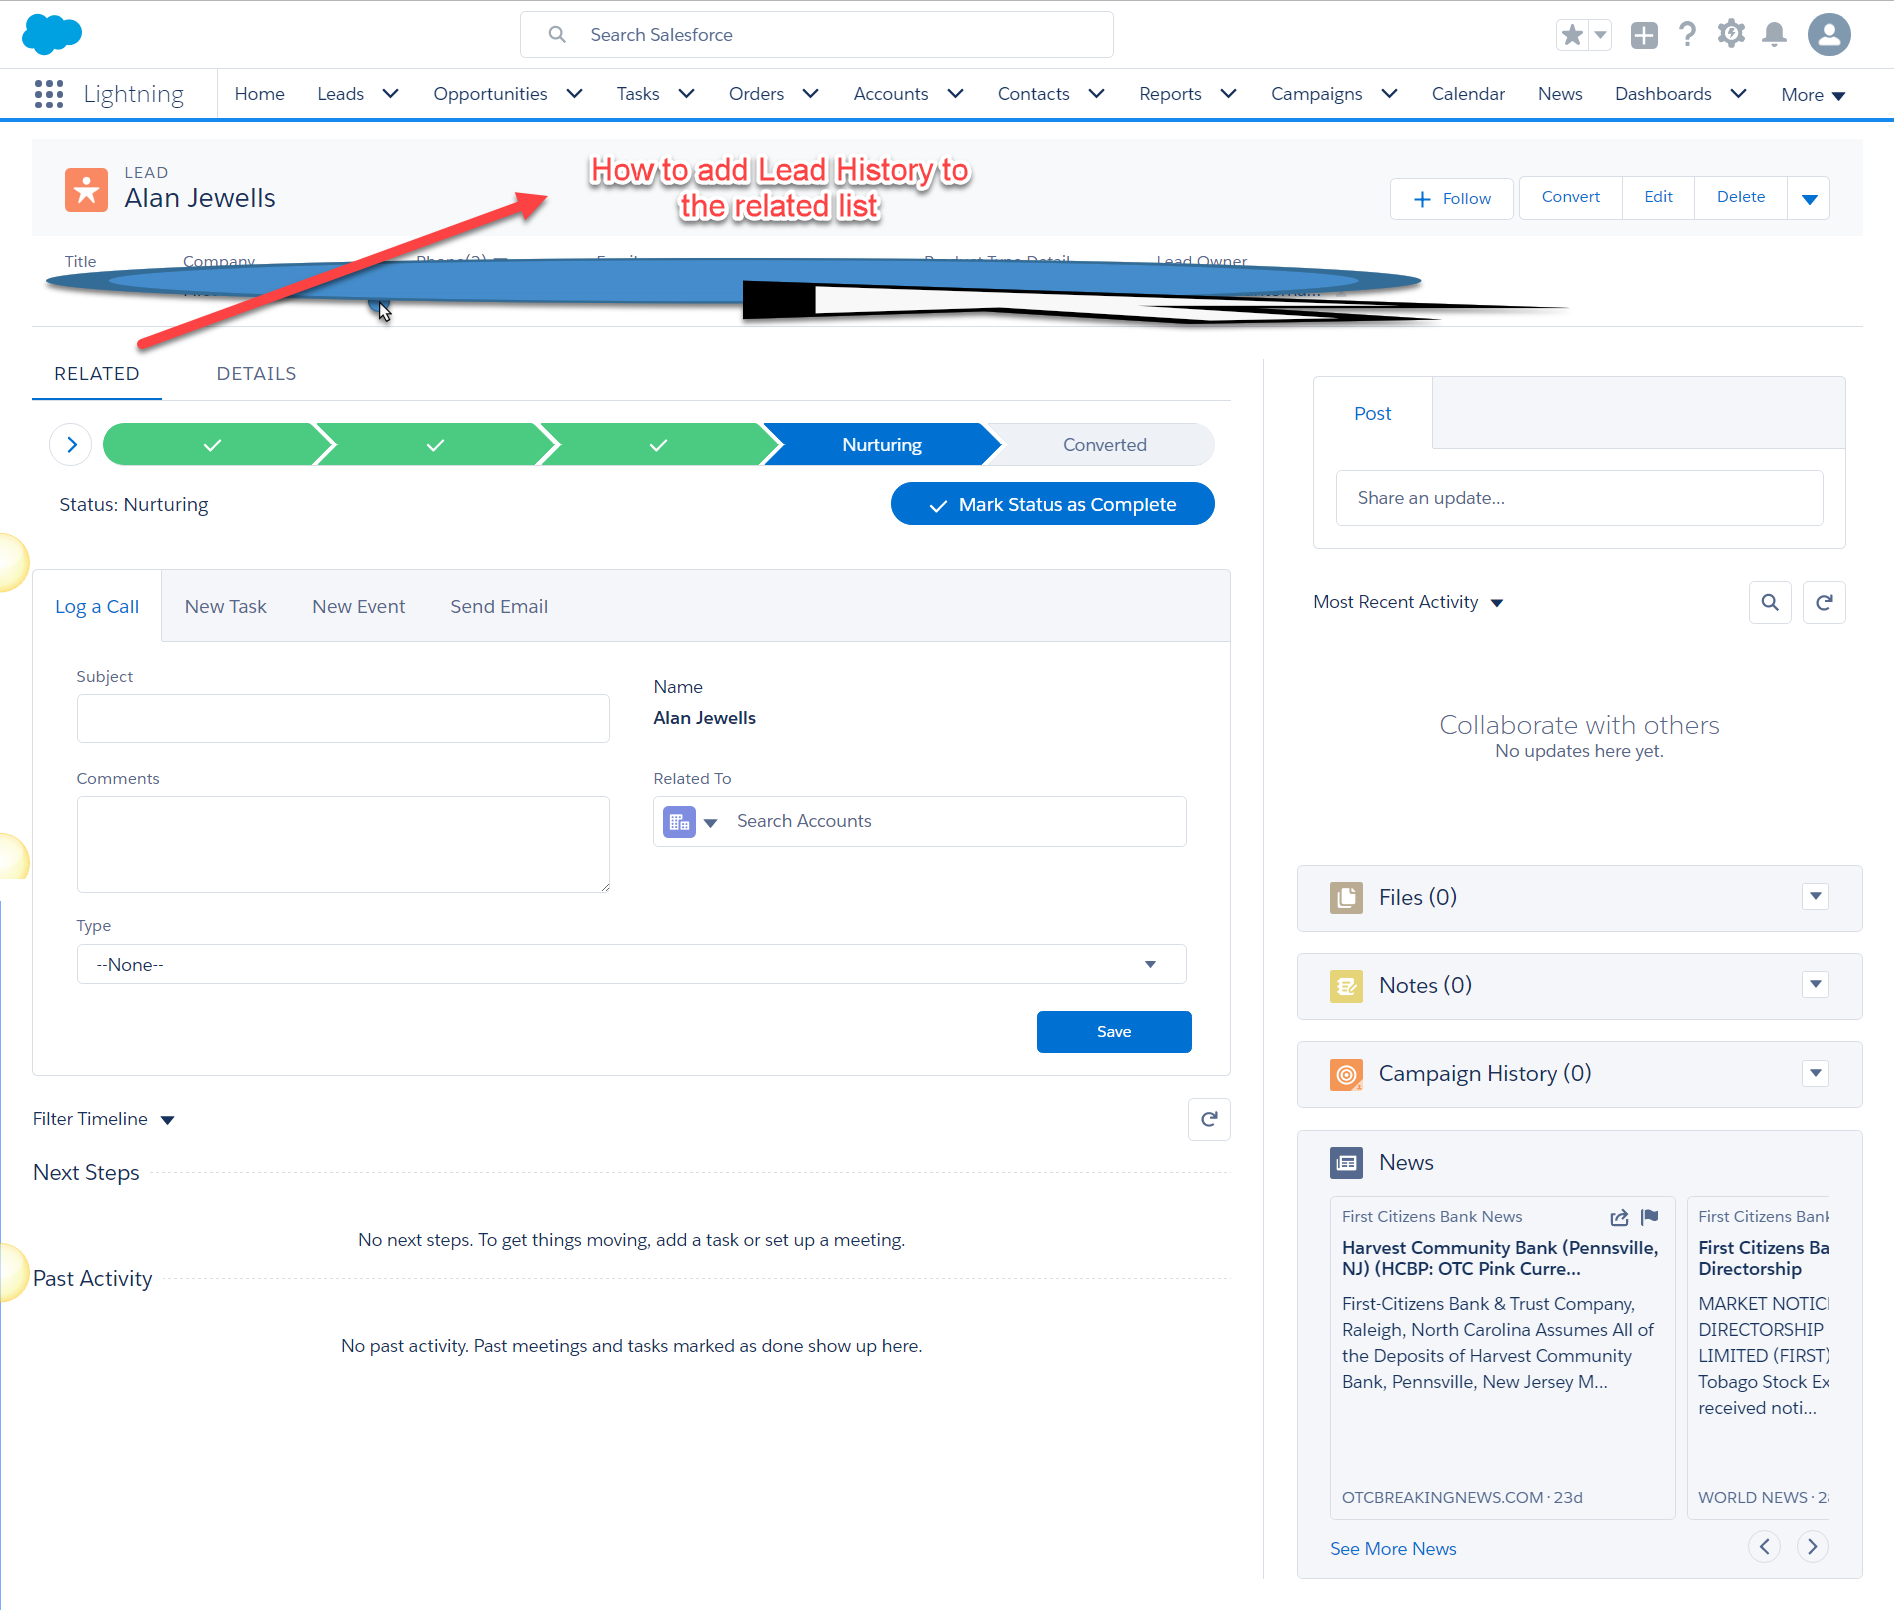The width and height of the screenshot is (1894, 1610).
Task: Click the Accounts icon in Related To field
Action: (679, 822)
